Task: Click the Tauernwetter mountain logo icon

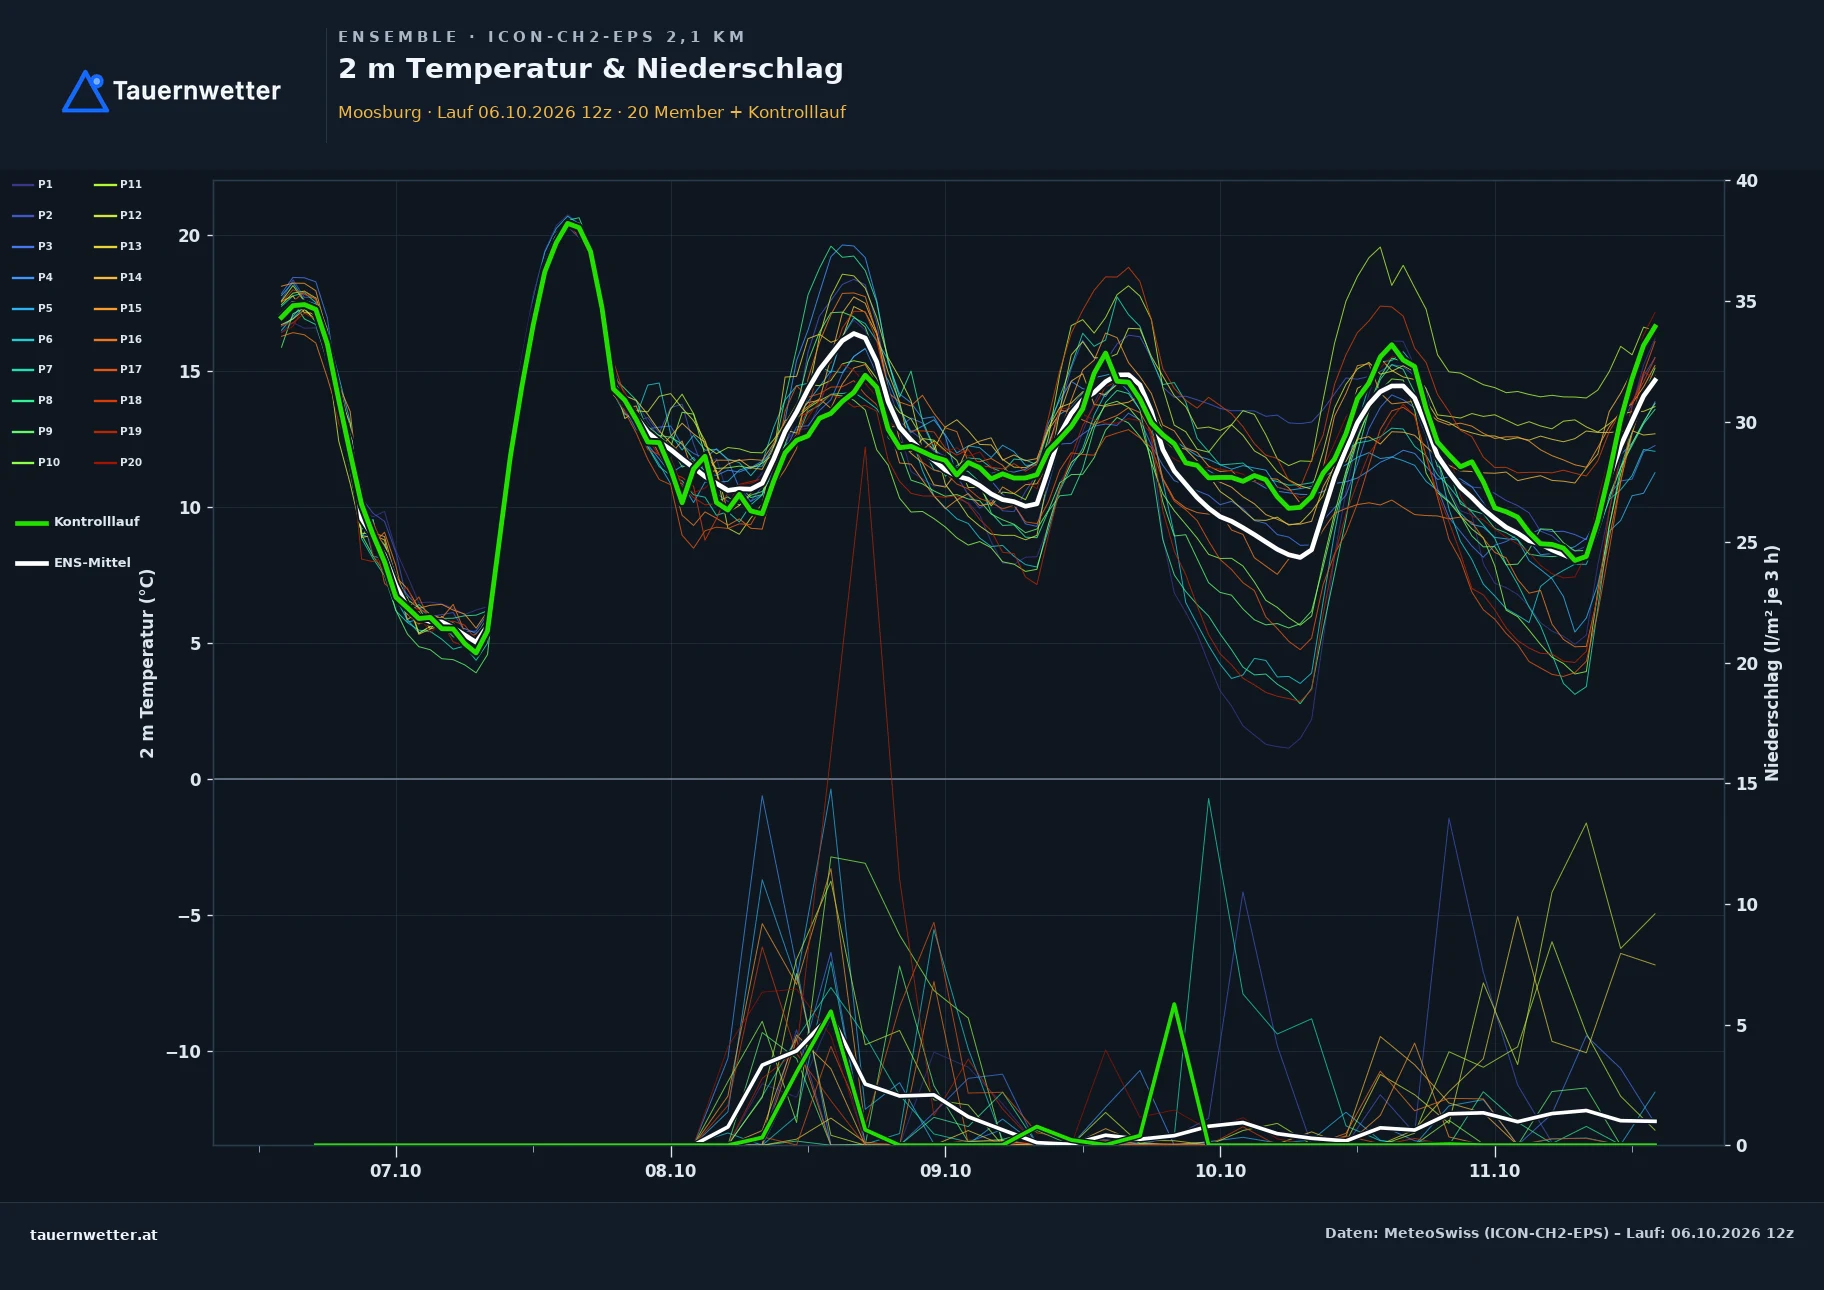Action: [x=85, y=91]
